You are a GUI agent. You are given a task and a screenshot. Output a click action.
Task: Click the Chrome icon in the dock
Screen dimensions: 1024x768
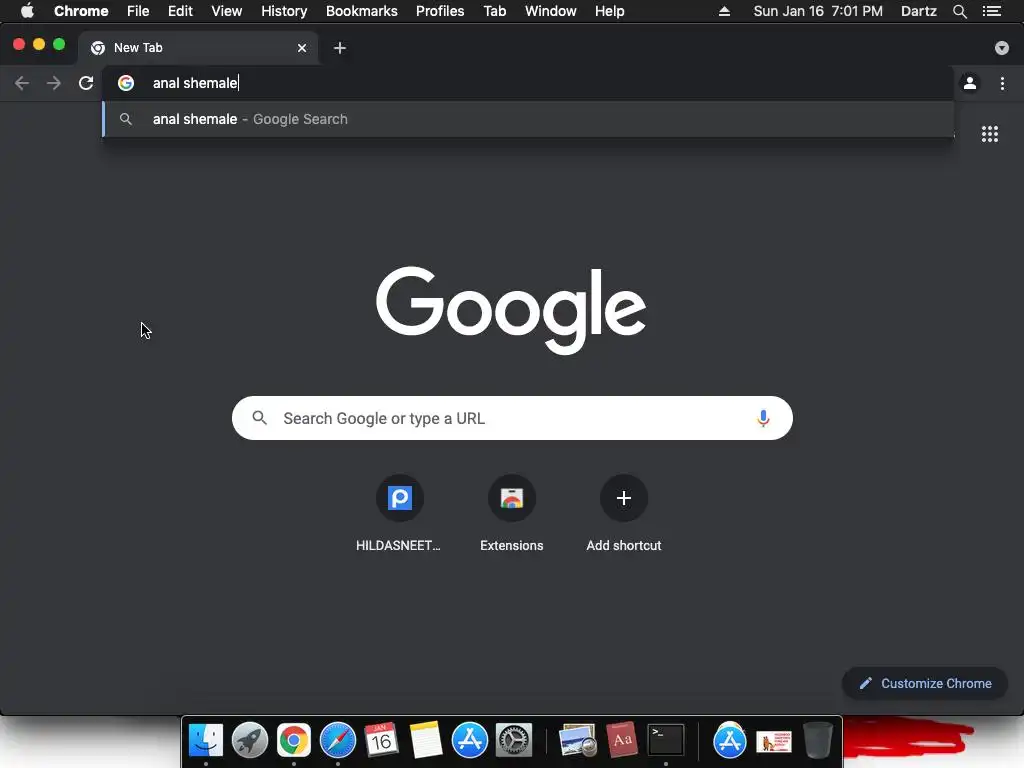click(293, 740)
